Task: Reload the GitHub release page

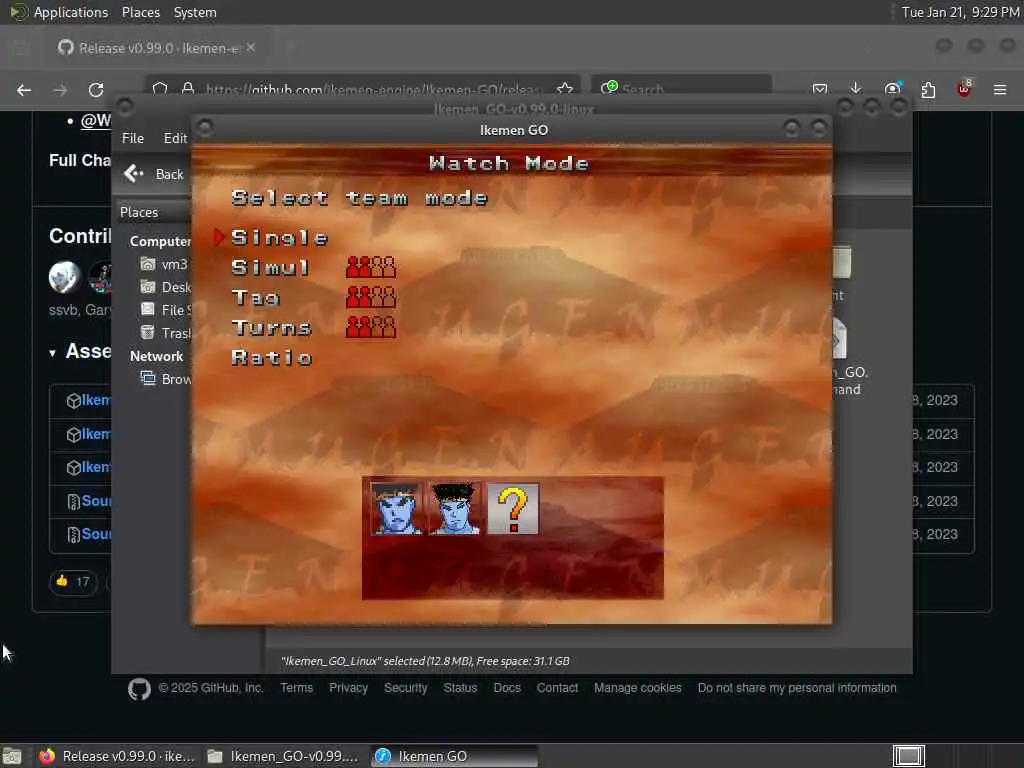Action: point(96,90)
